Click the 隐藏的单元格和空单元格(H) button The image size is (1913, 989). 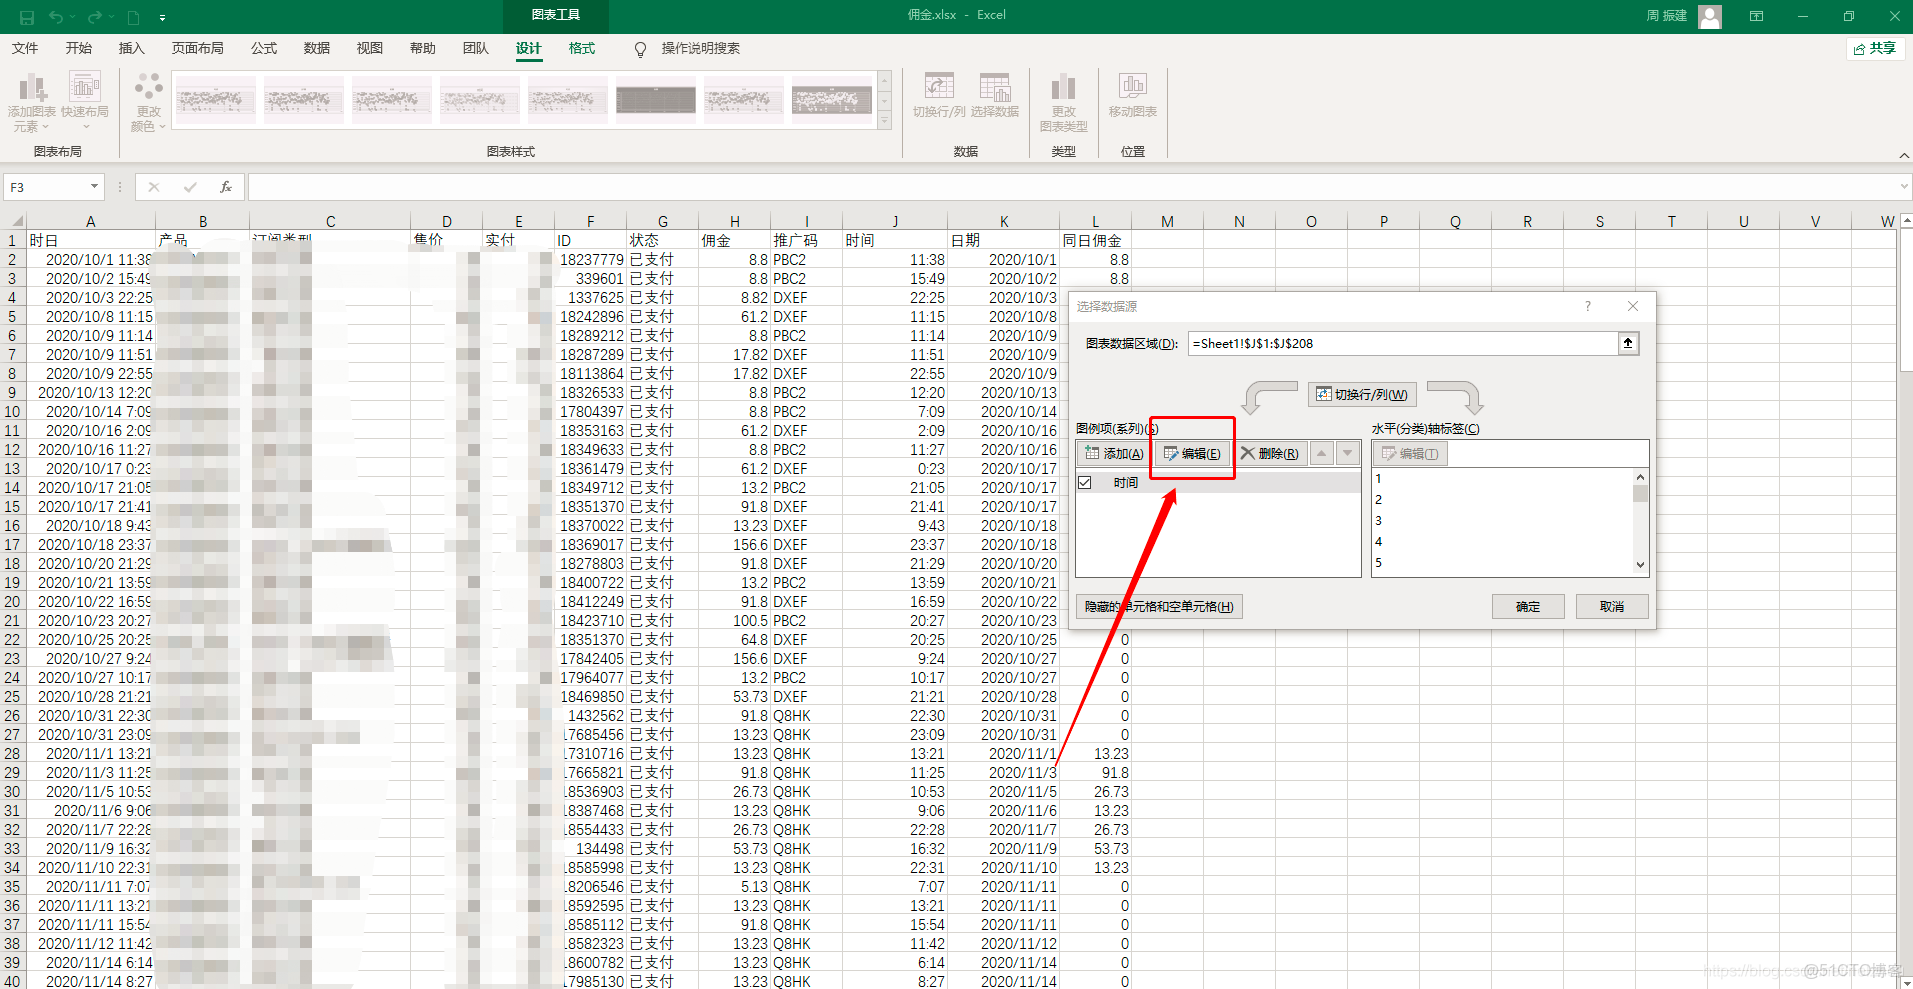point(1159,606)
